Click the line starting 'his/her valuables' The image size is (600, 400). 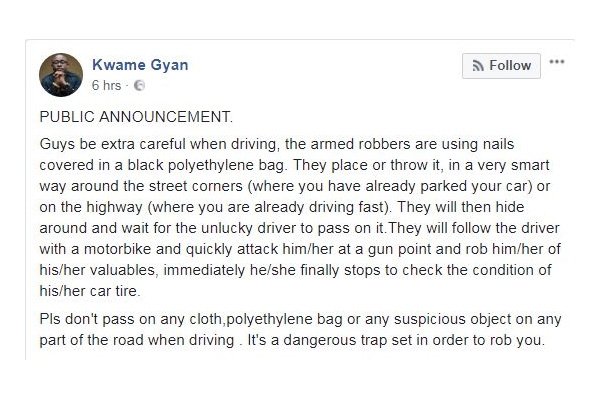(x=295, y=270)
